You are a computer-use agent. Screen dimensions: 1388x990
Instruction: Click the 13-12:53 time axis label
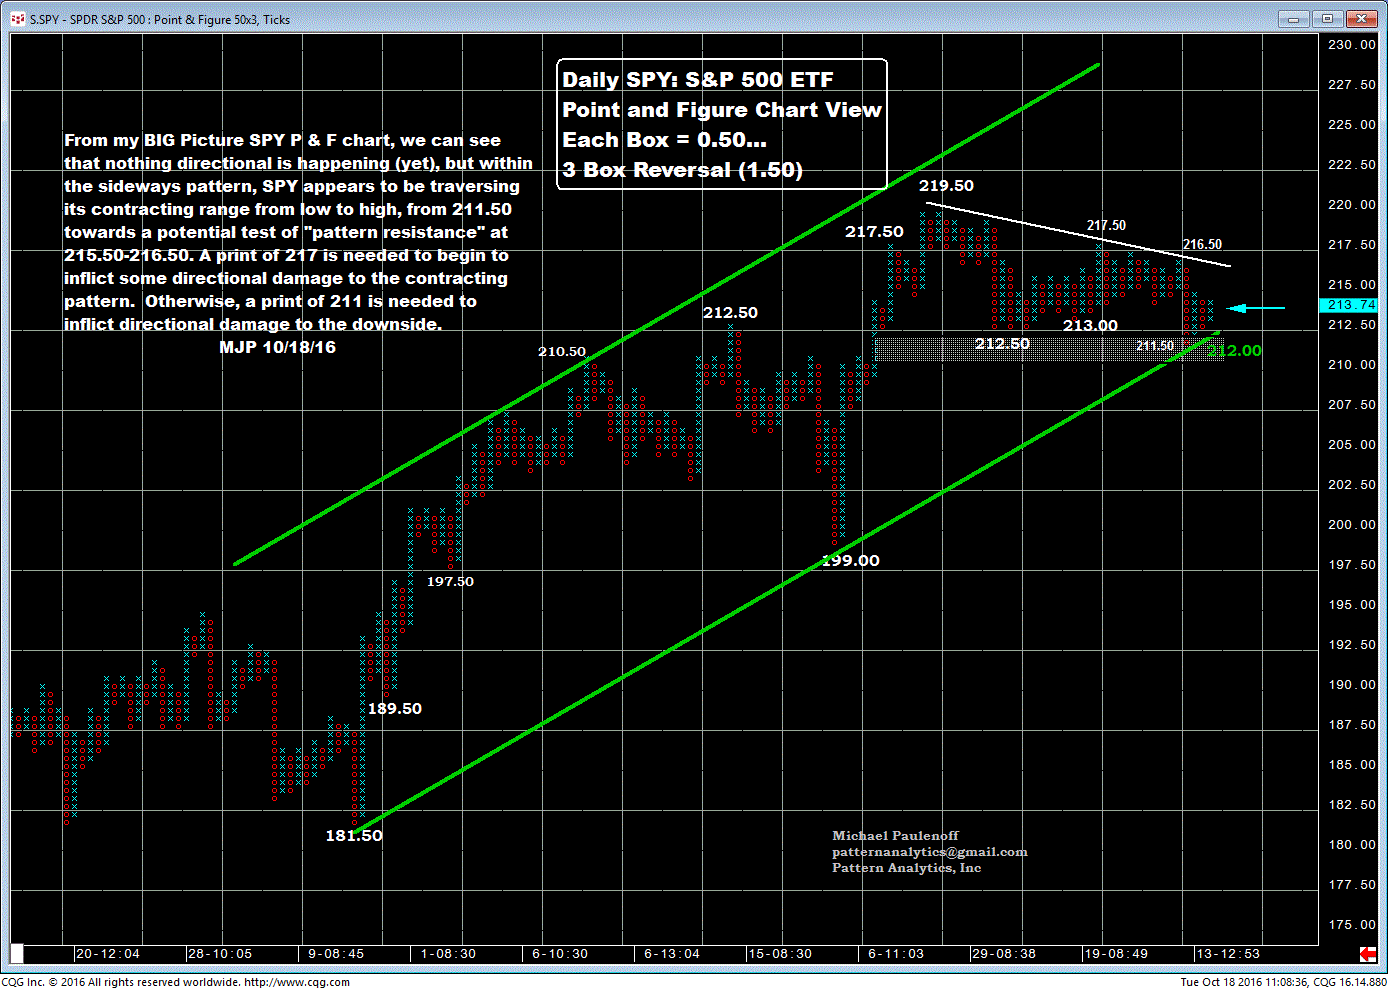(1228, 954)
